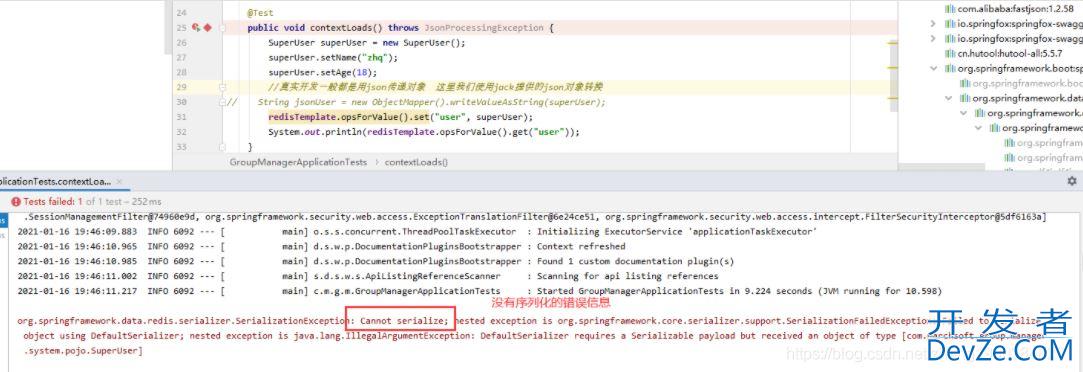Screen dimensions: 1083x372
Task: Select the com.alibaba:fastjson library icon
Action: 951,9
